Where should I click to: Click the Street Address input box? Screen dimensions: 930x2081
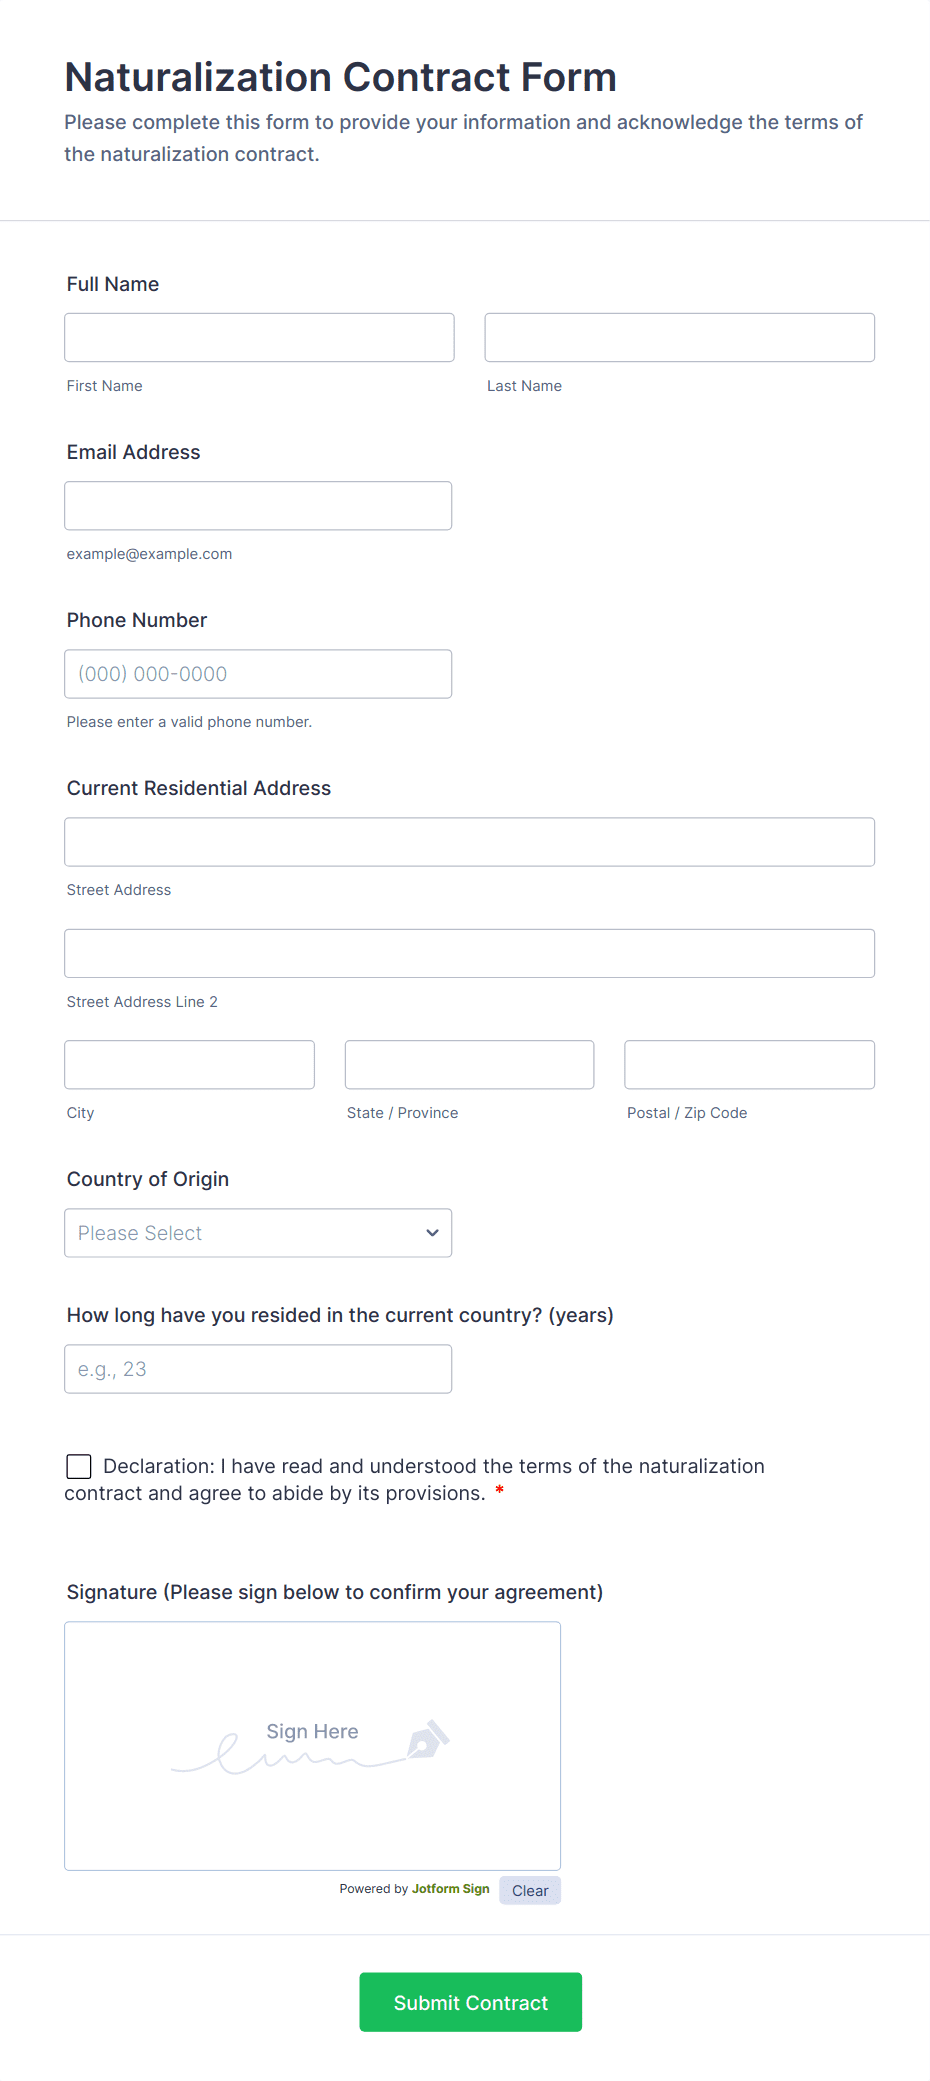coord(469,841)
